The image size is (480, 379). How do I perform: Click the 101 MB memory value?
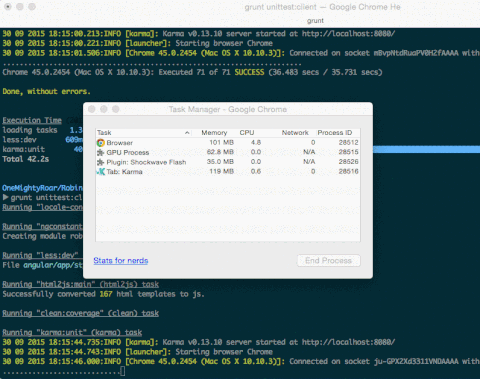[x=221, y=143]
